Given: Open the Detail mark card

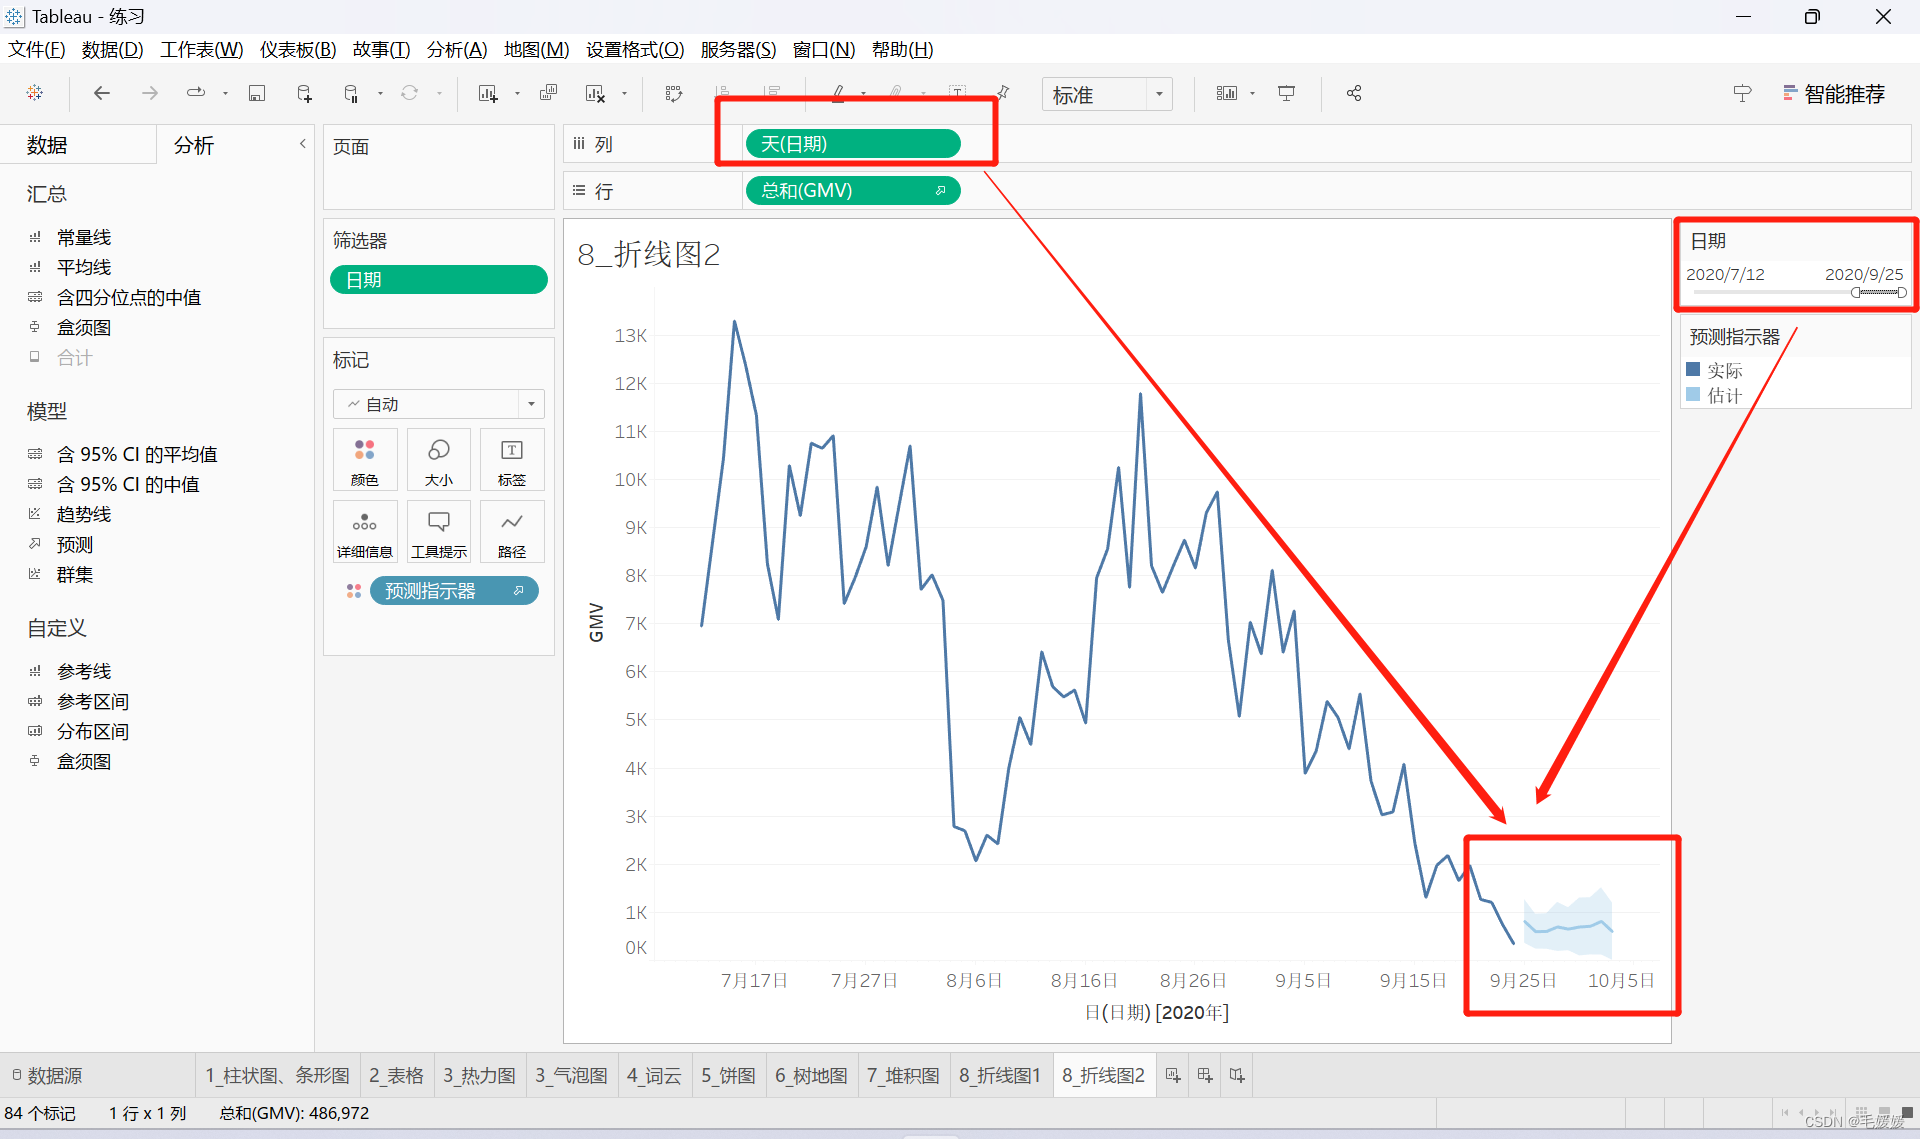Looking at the screenshot, I should [x=365, y=532].
